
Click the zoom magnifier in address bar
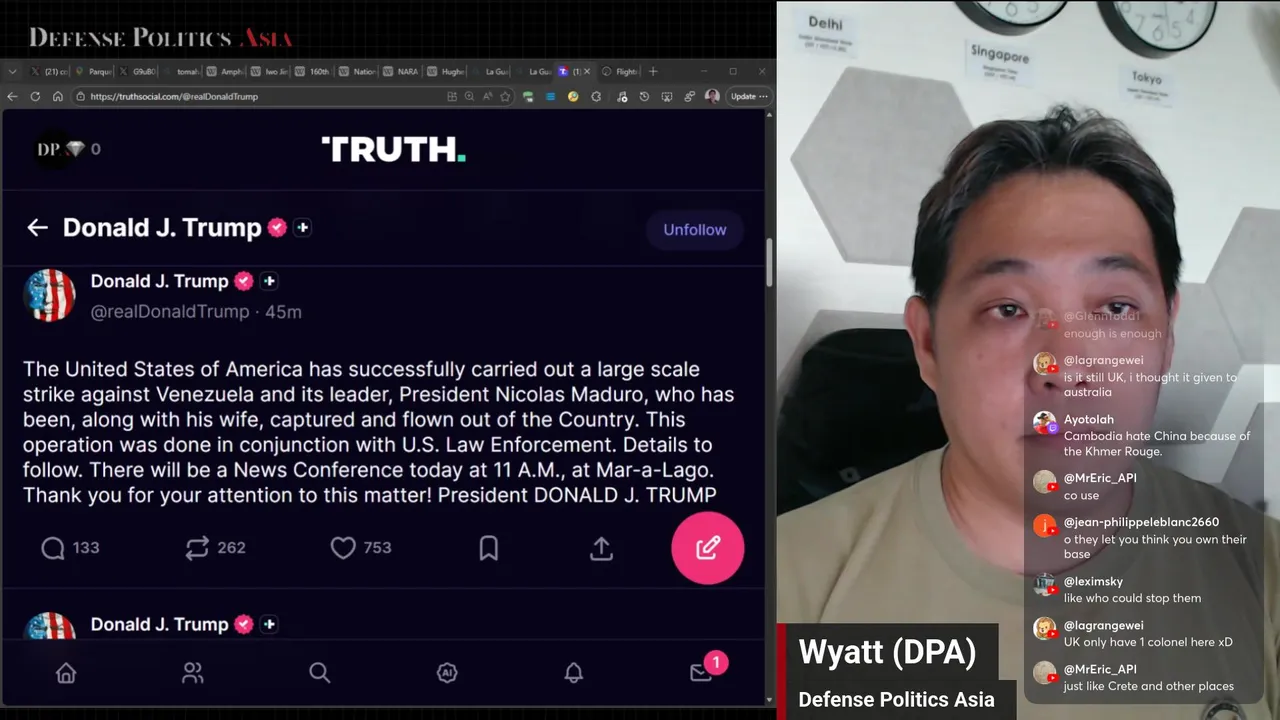point(469,97)
